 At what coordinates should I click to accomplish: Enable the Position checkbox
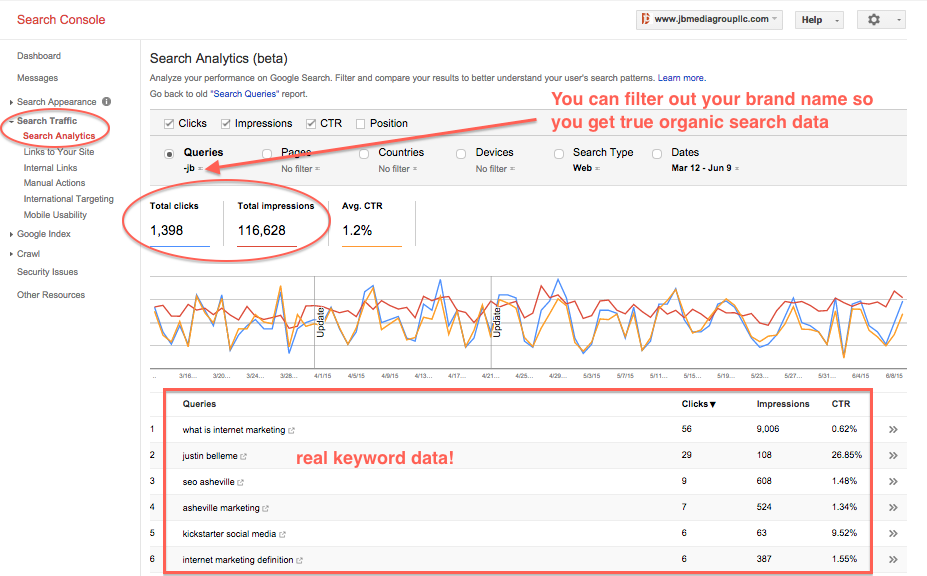pyautogui.click(x=361, y=124)
